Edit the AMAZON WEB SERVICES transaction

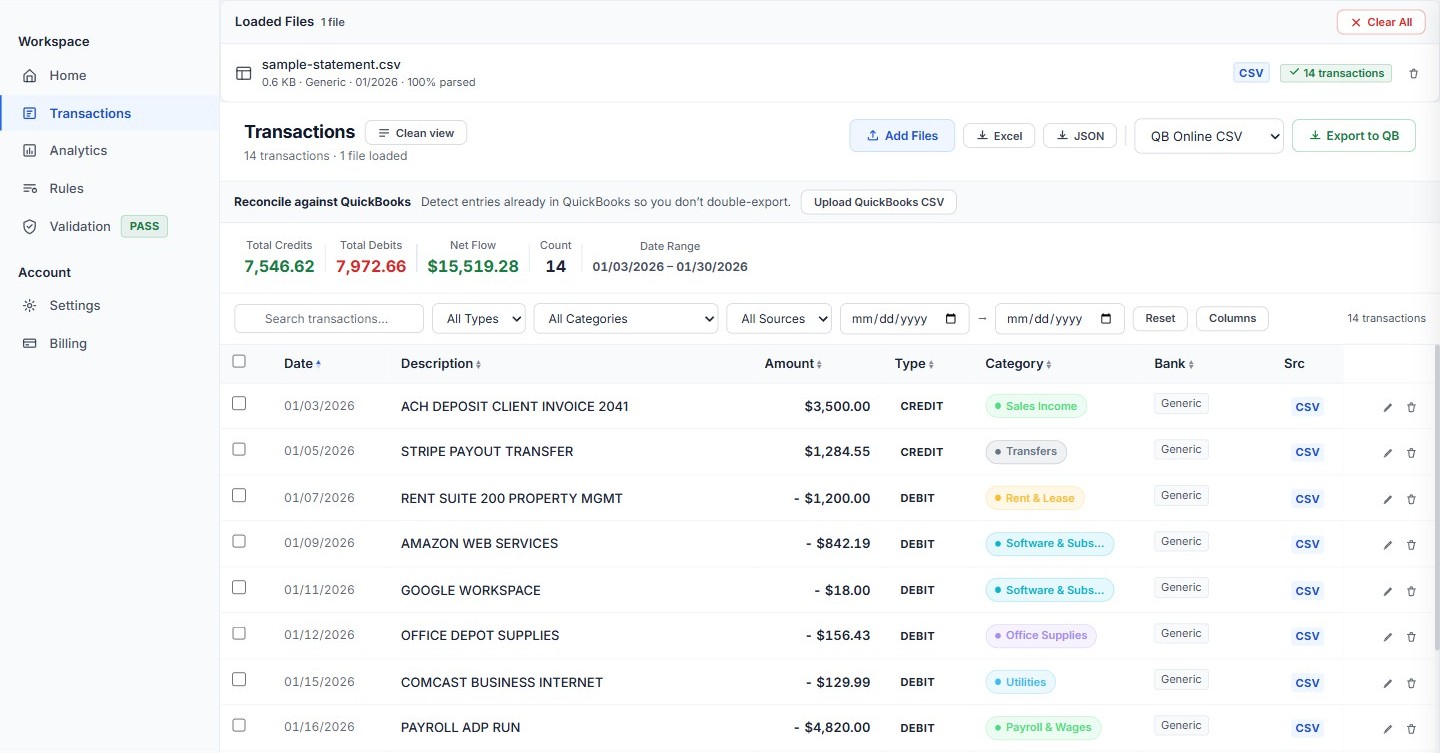pos(1387,545)
